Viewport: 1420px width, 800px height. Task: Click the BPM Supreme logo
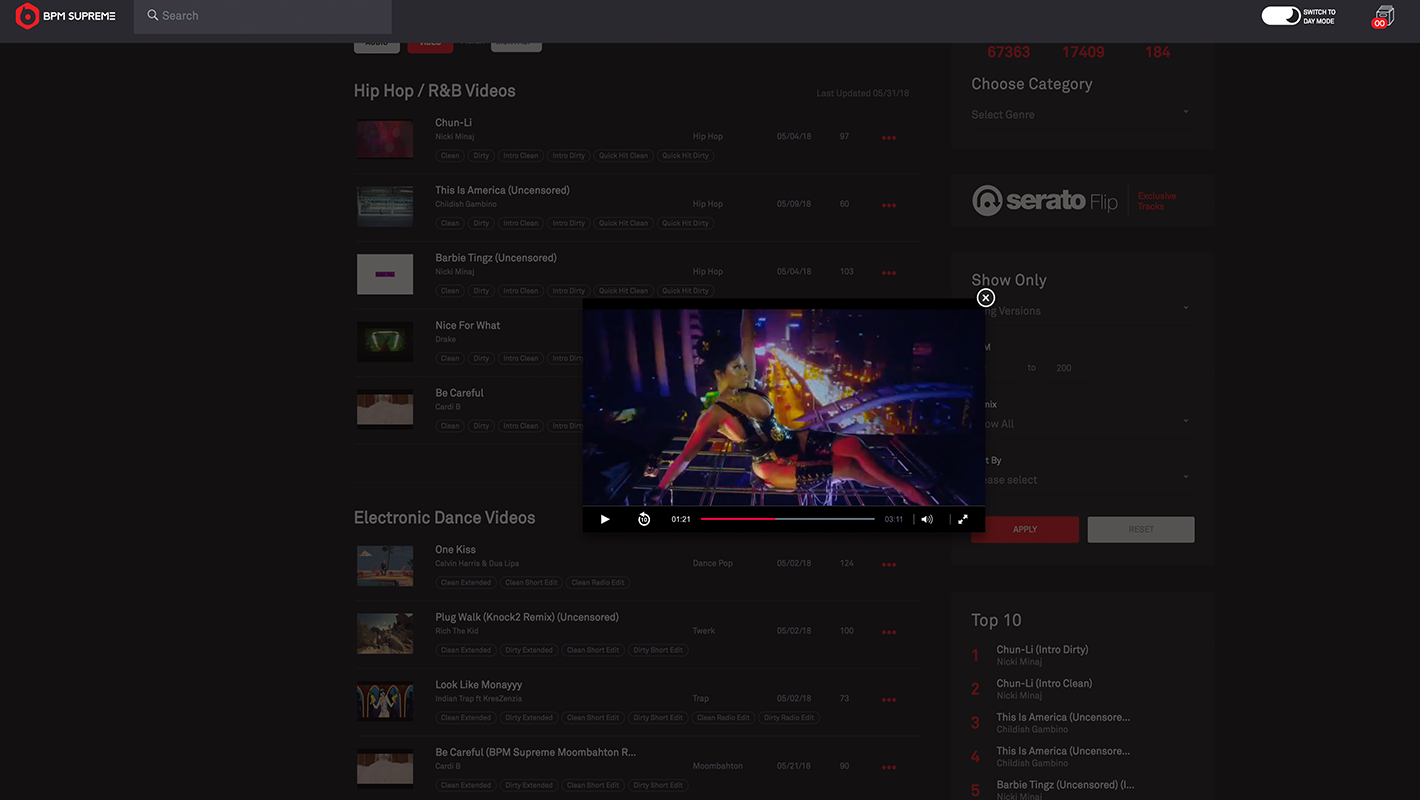(x=66, y=16)
